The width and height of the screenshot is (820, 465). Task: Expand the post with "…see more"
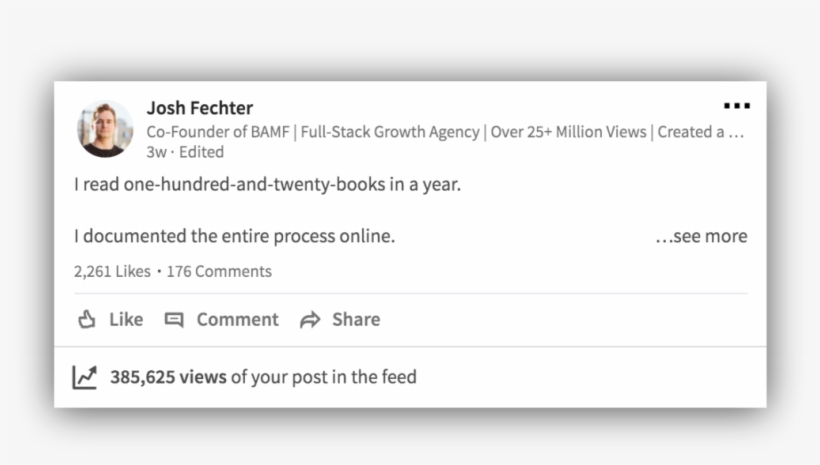[701, 237]
